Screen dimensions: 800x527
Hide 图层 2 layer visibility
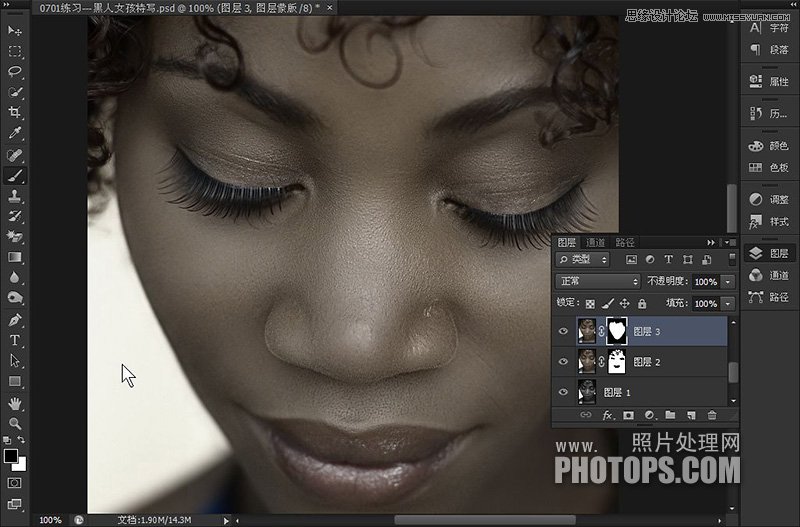[x=563, y=362]
